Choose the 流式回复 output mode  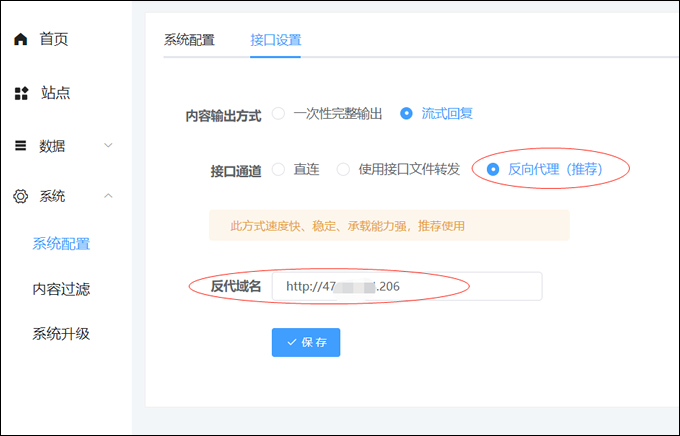point(406,114)
